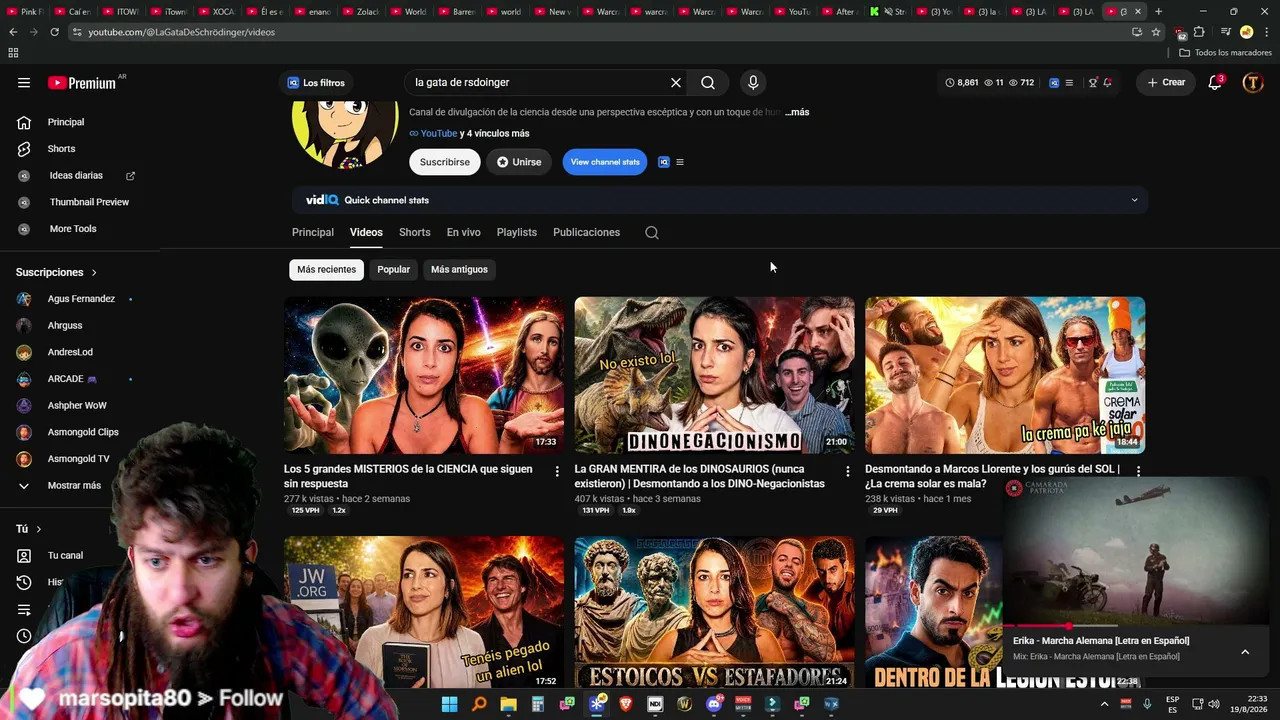Open the Publicaciones channel tab
The width and height of the screenshot is (1280, 720).
[x=586, y=233]
